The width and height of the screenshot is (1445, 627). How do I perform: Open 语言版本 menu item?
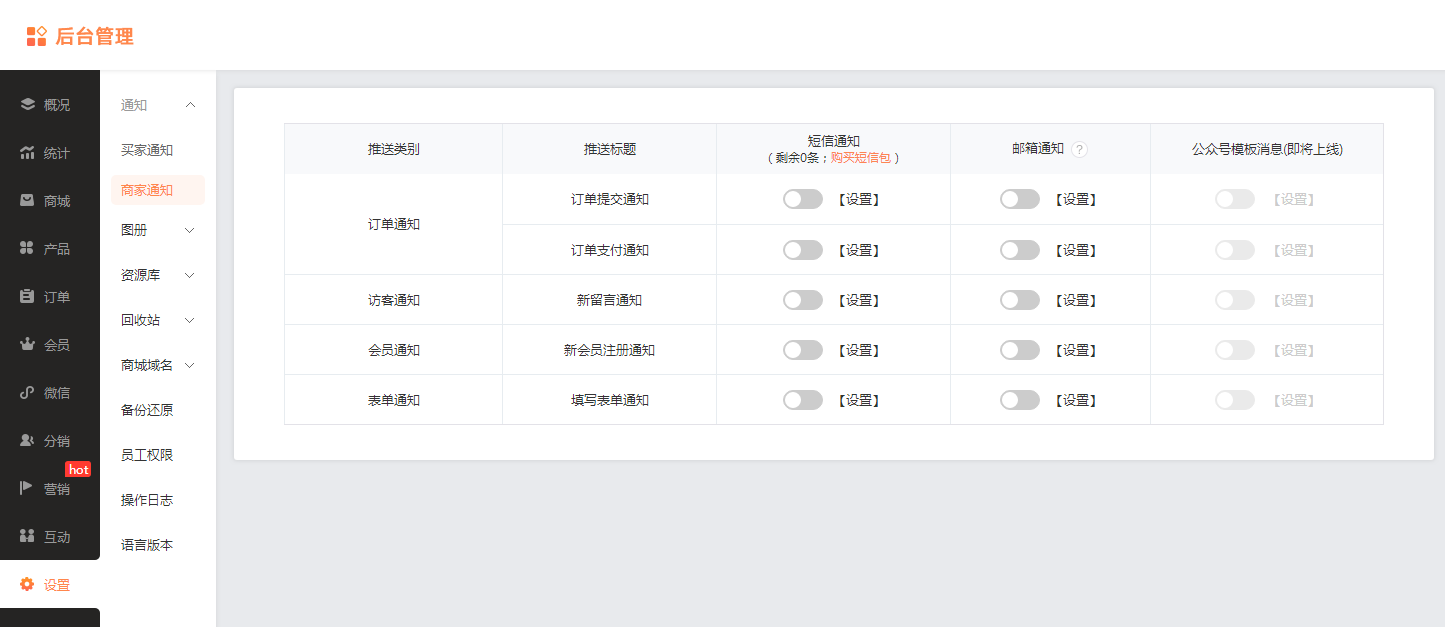(147, 545)
